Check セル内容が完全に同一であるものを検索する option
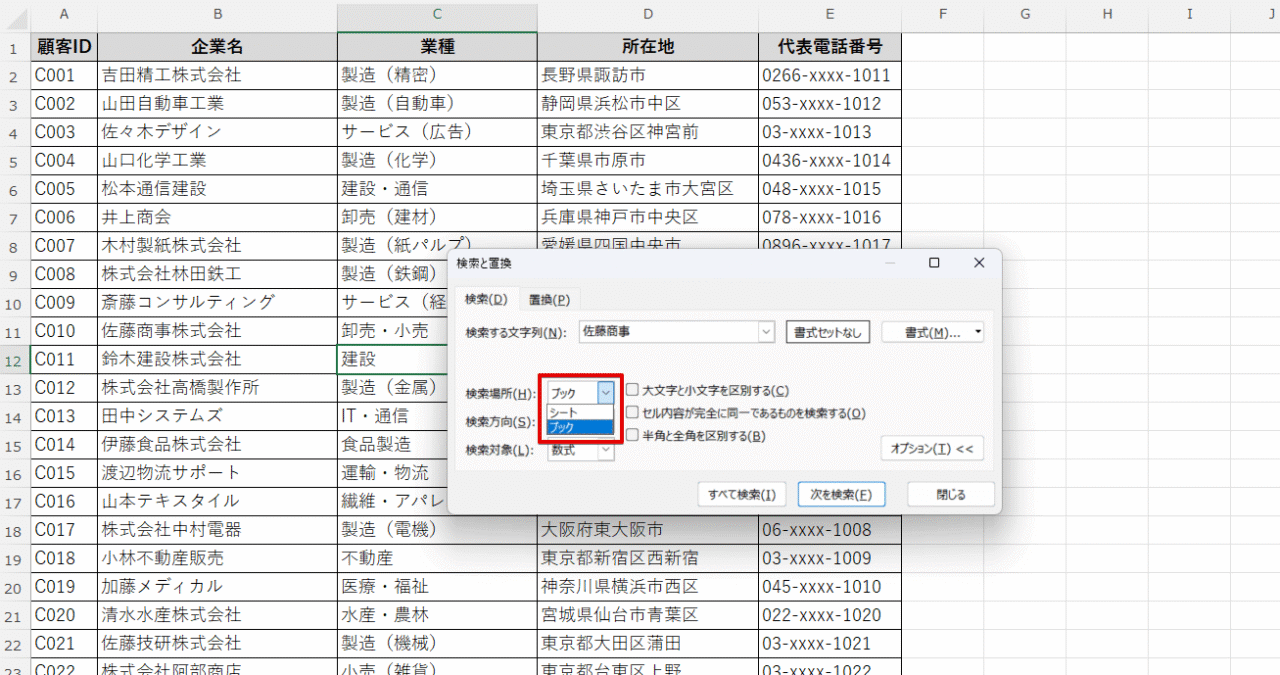Image resolution: width=1280 pixels, height=675 pixels. point(633,411)
